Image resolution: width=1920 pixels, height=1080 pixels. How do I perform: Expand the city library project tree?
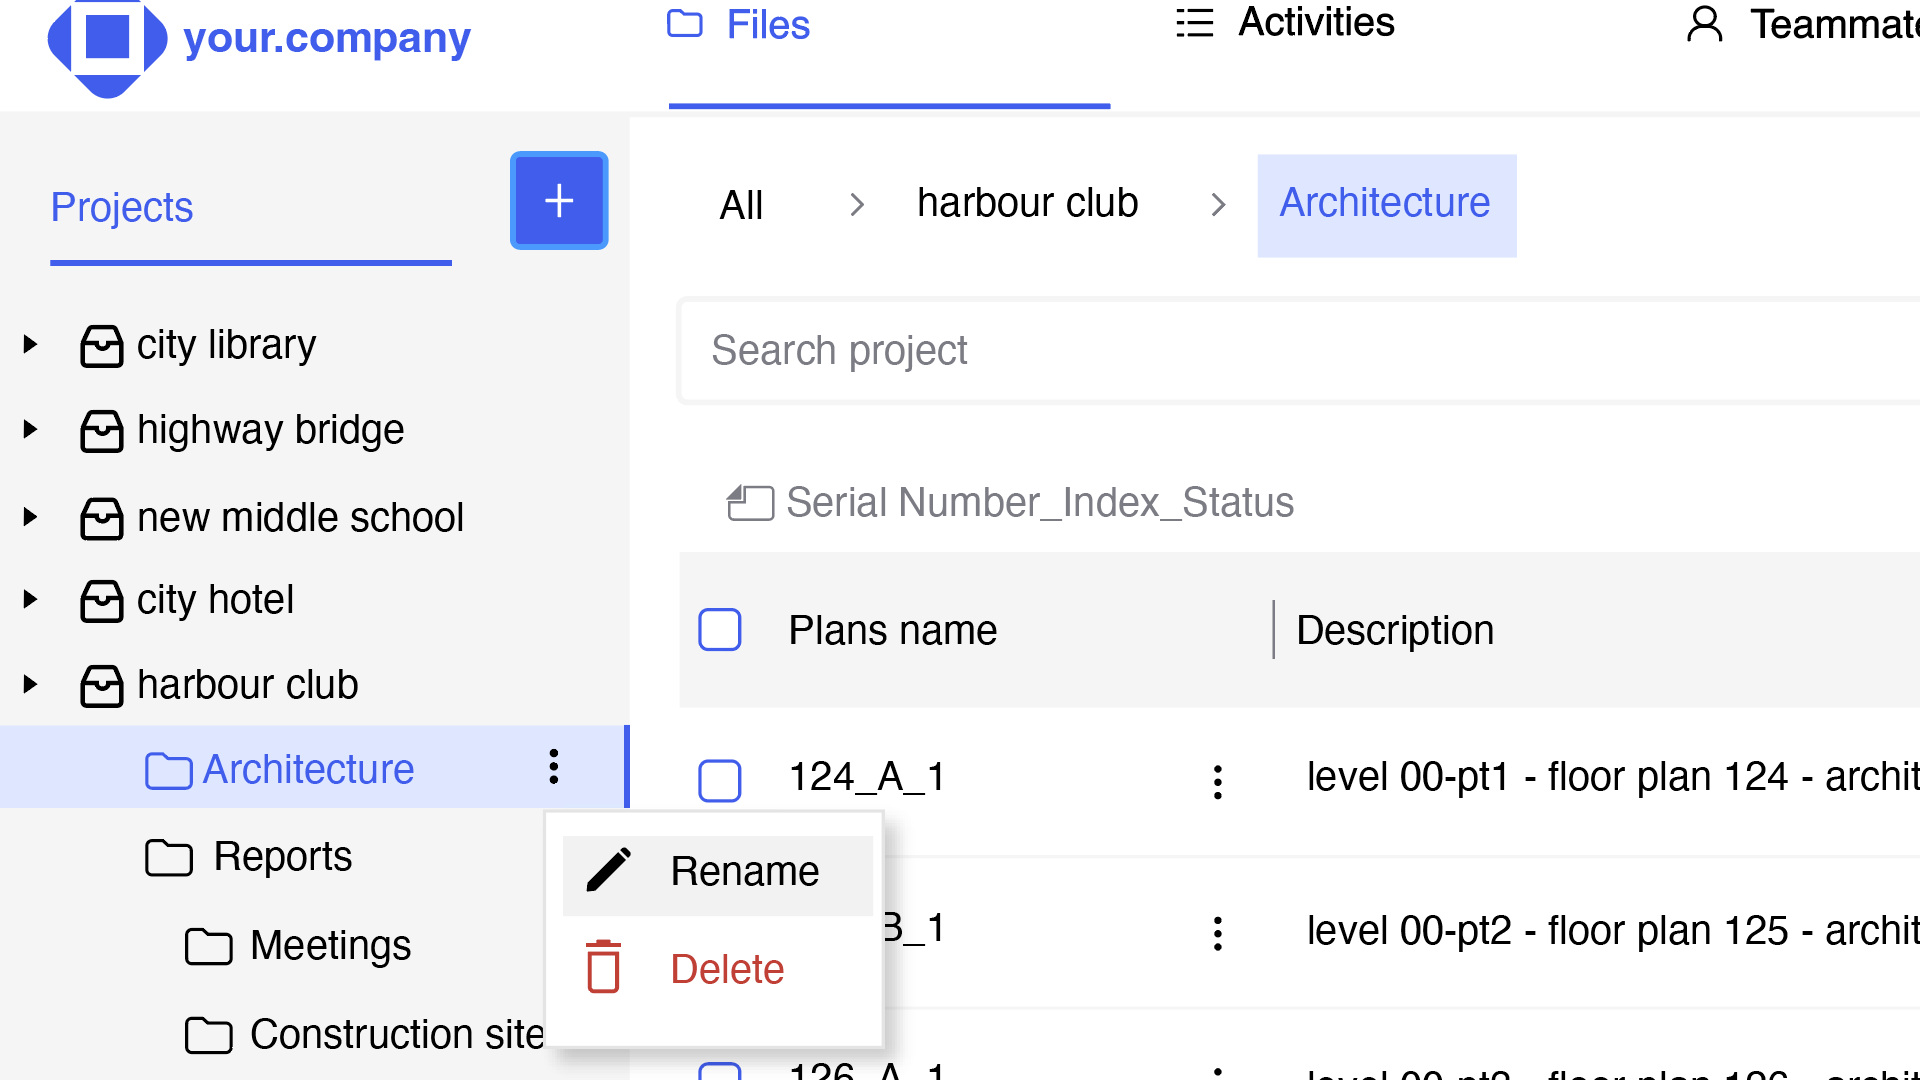(x=31, y=345)
